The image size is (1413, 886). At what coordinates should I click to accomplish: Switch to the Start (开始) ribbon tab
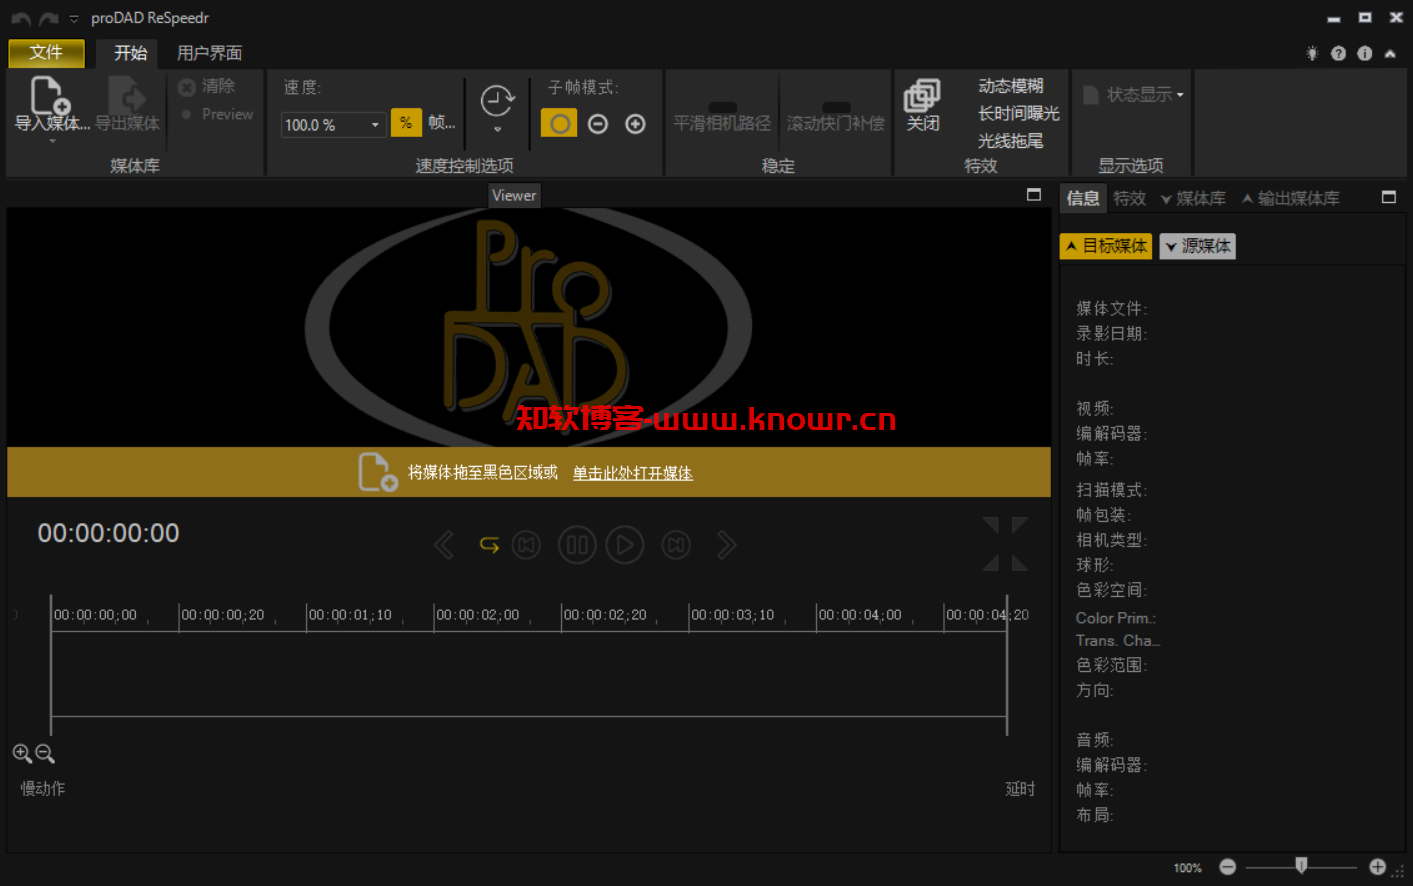[130, 53]
